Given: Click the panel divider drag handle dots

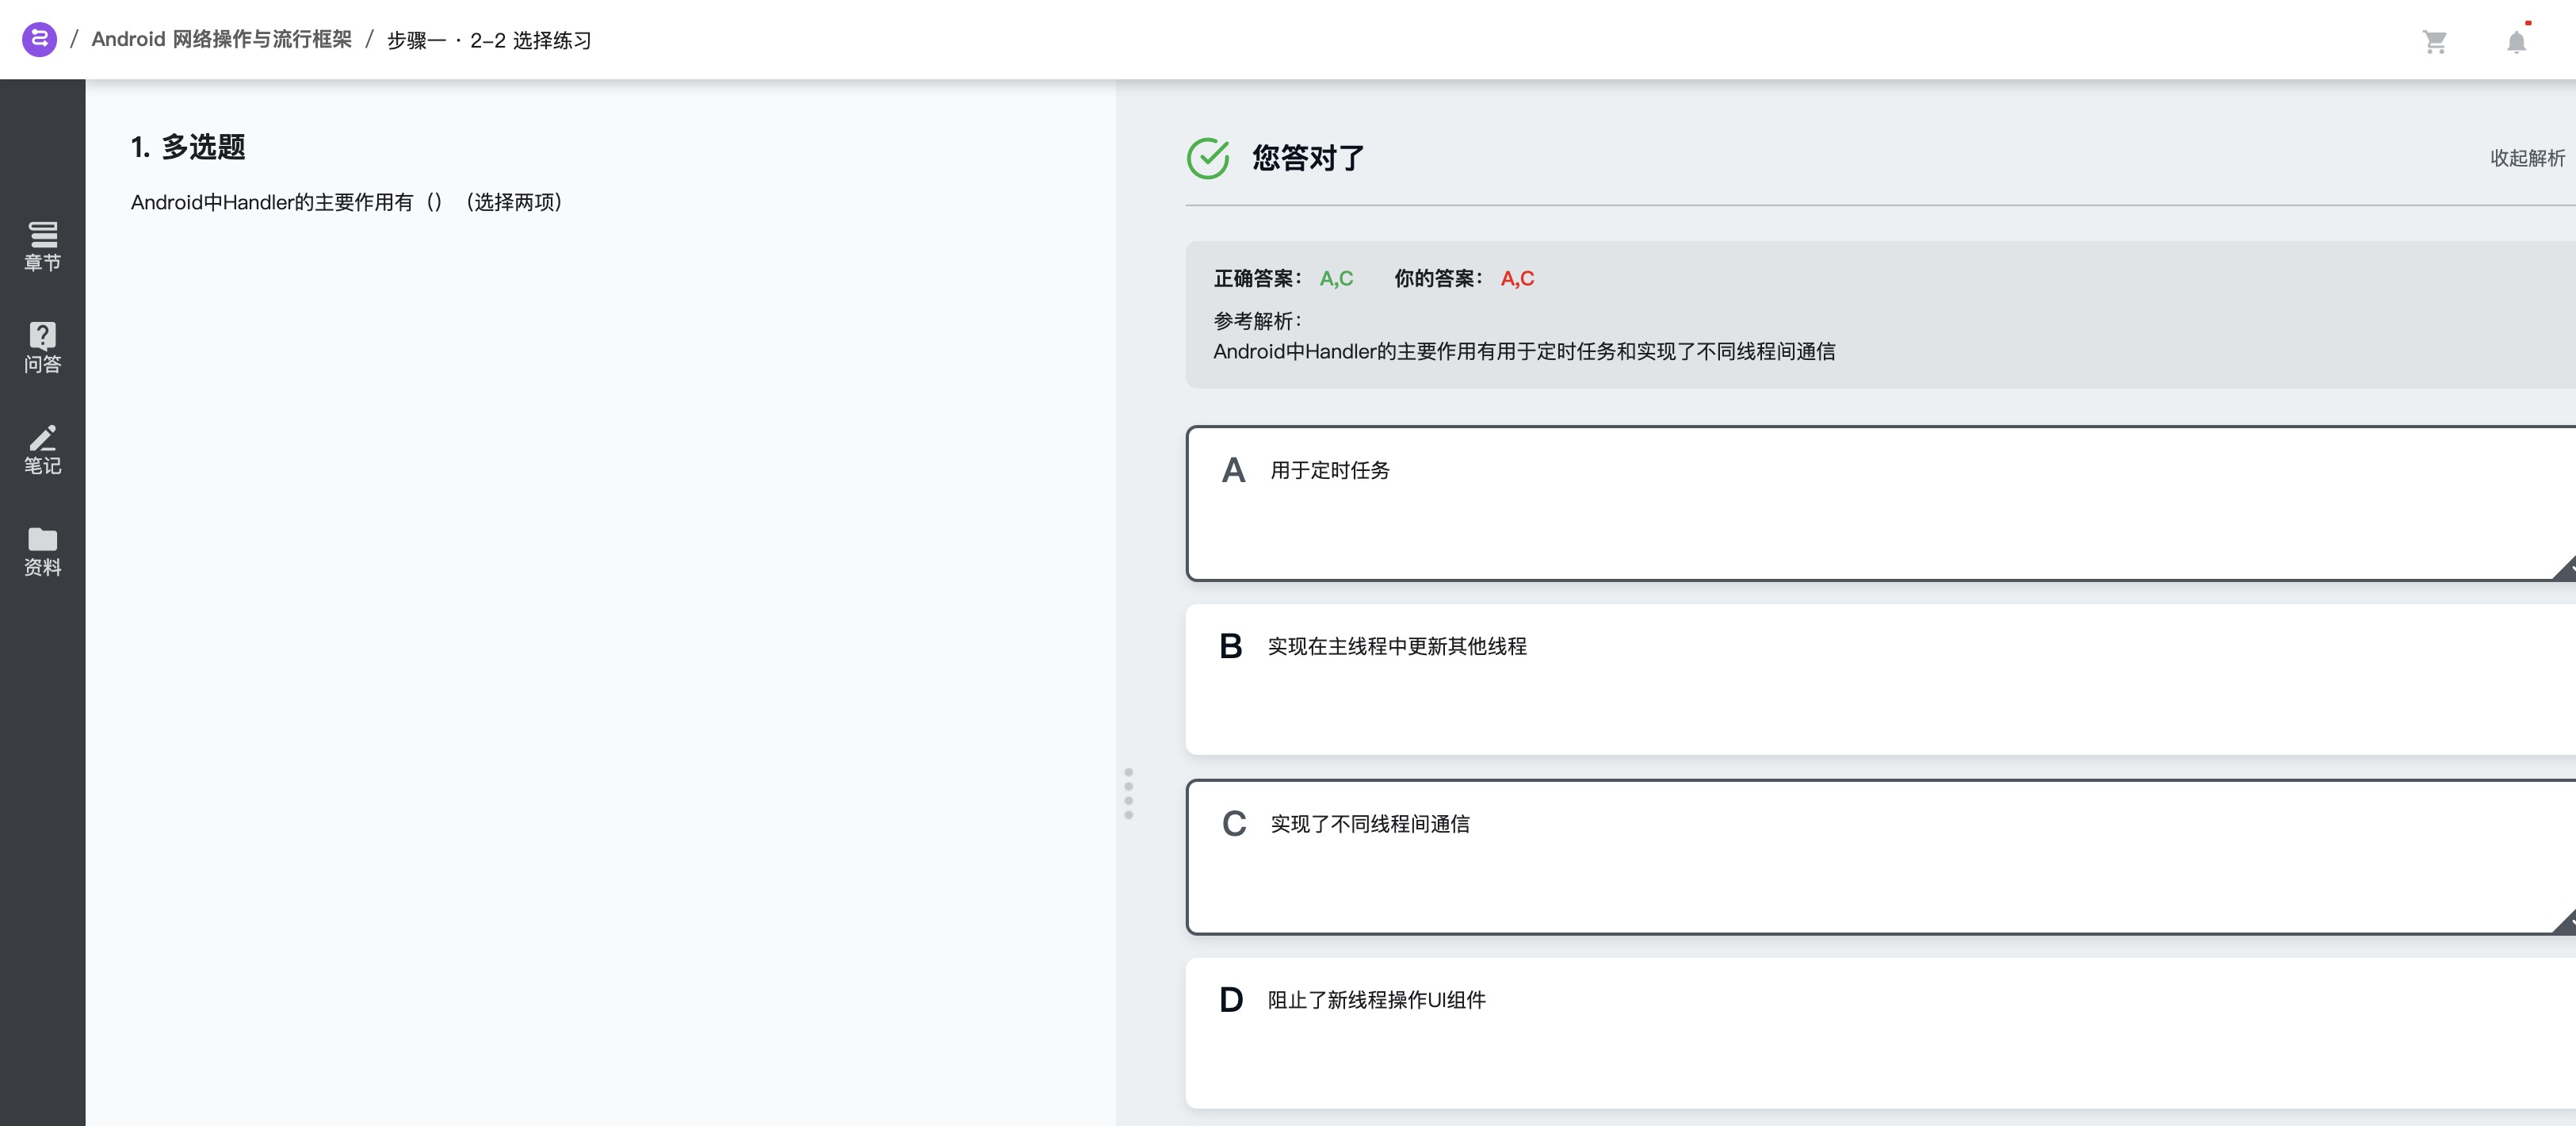Looking at the screenshot, I should click(x=1129, y=793).
